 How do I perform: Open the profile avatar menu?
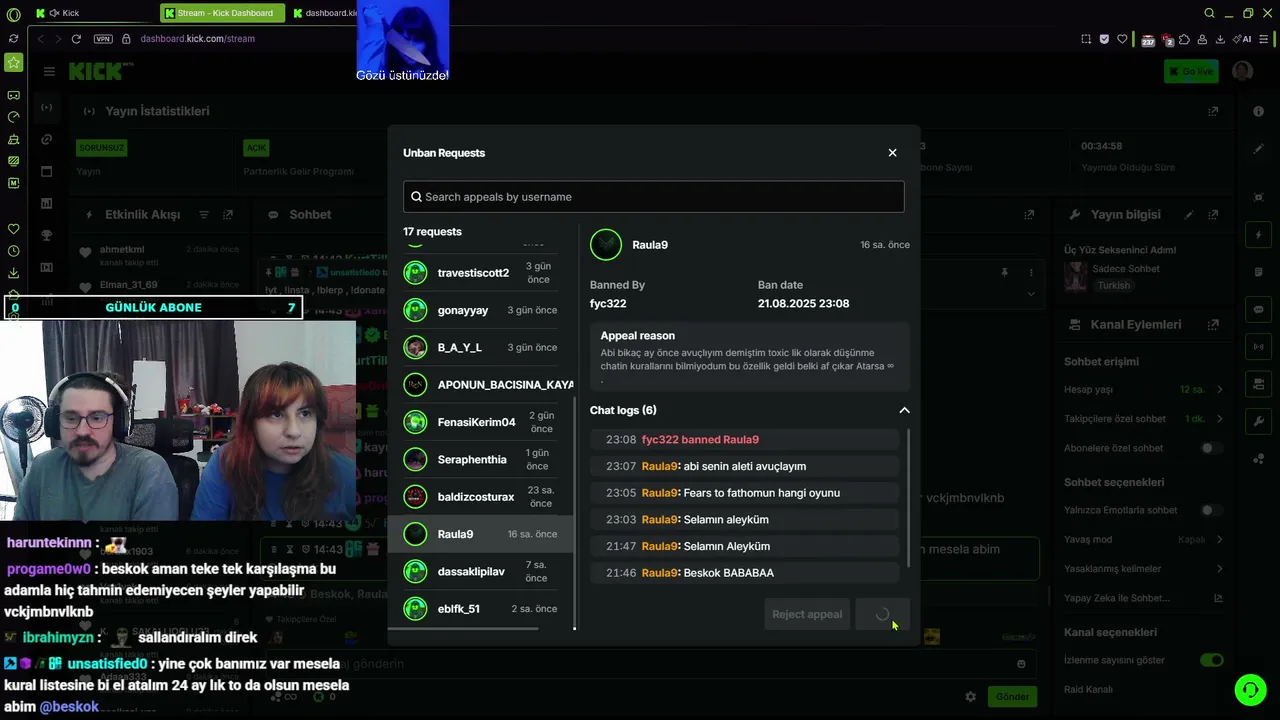click(x=1243, y=71)
